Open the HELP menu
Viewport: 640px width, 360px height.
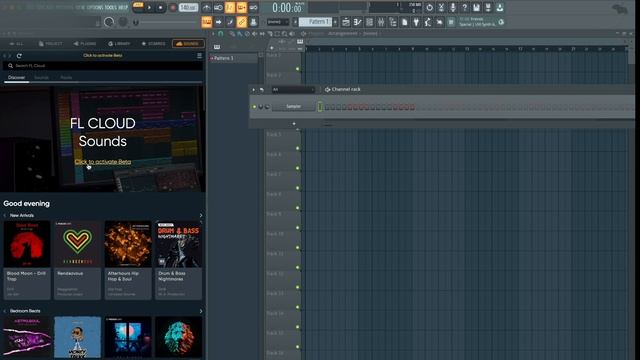click(123, 7)
